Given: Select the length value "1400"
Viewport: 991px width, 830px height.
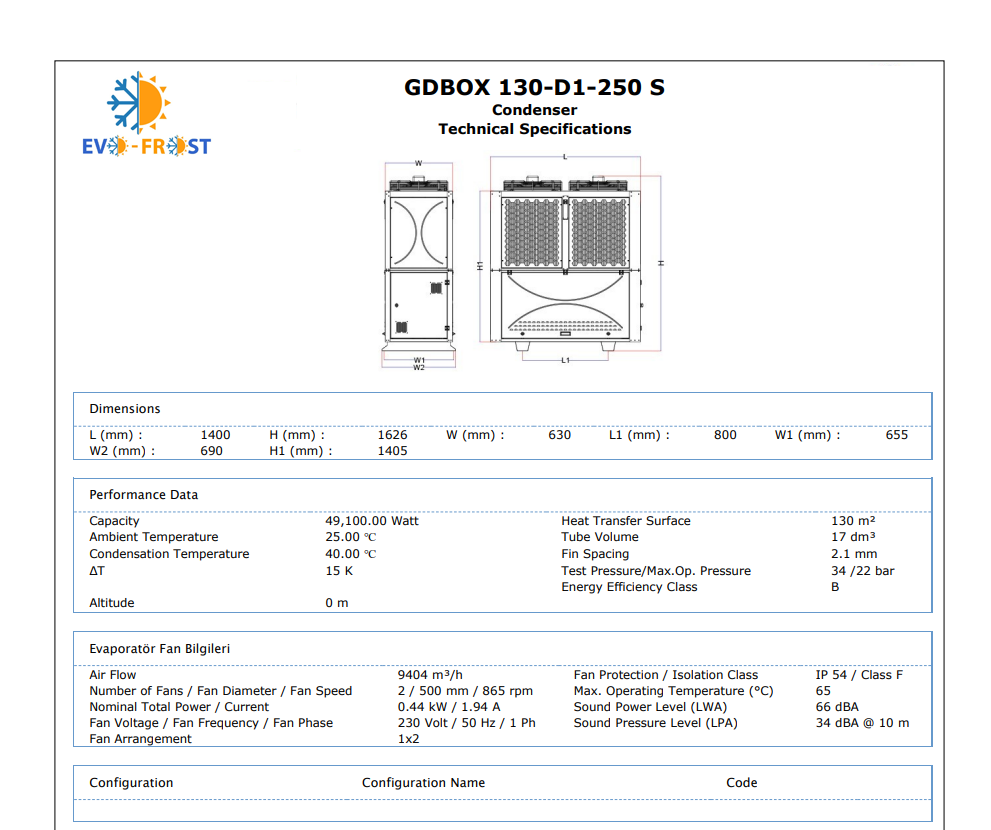Looking at the screenshot, I should [216, 435].
